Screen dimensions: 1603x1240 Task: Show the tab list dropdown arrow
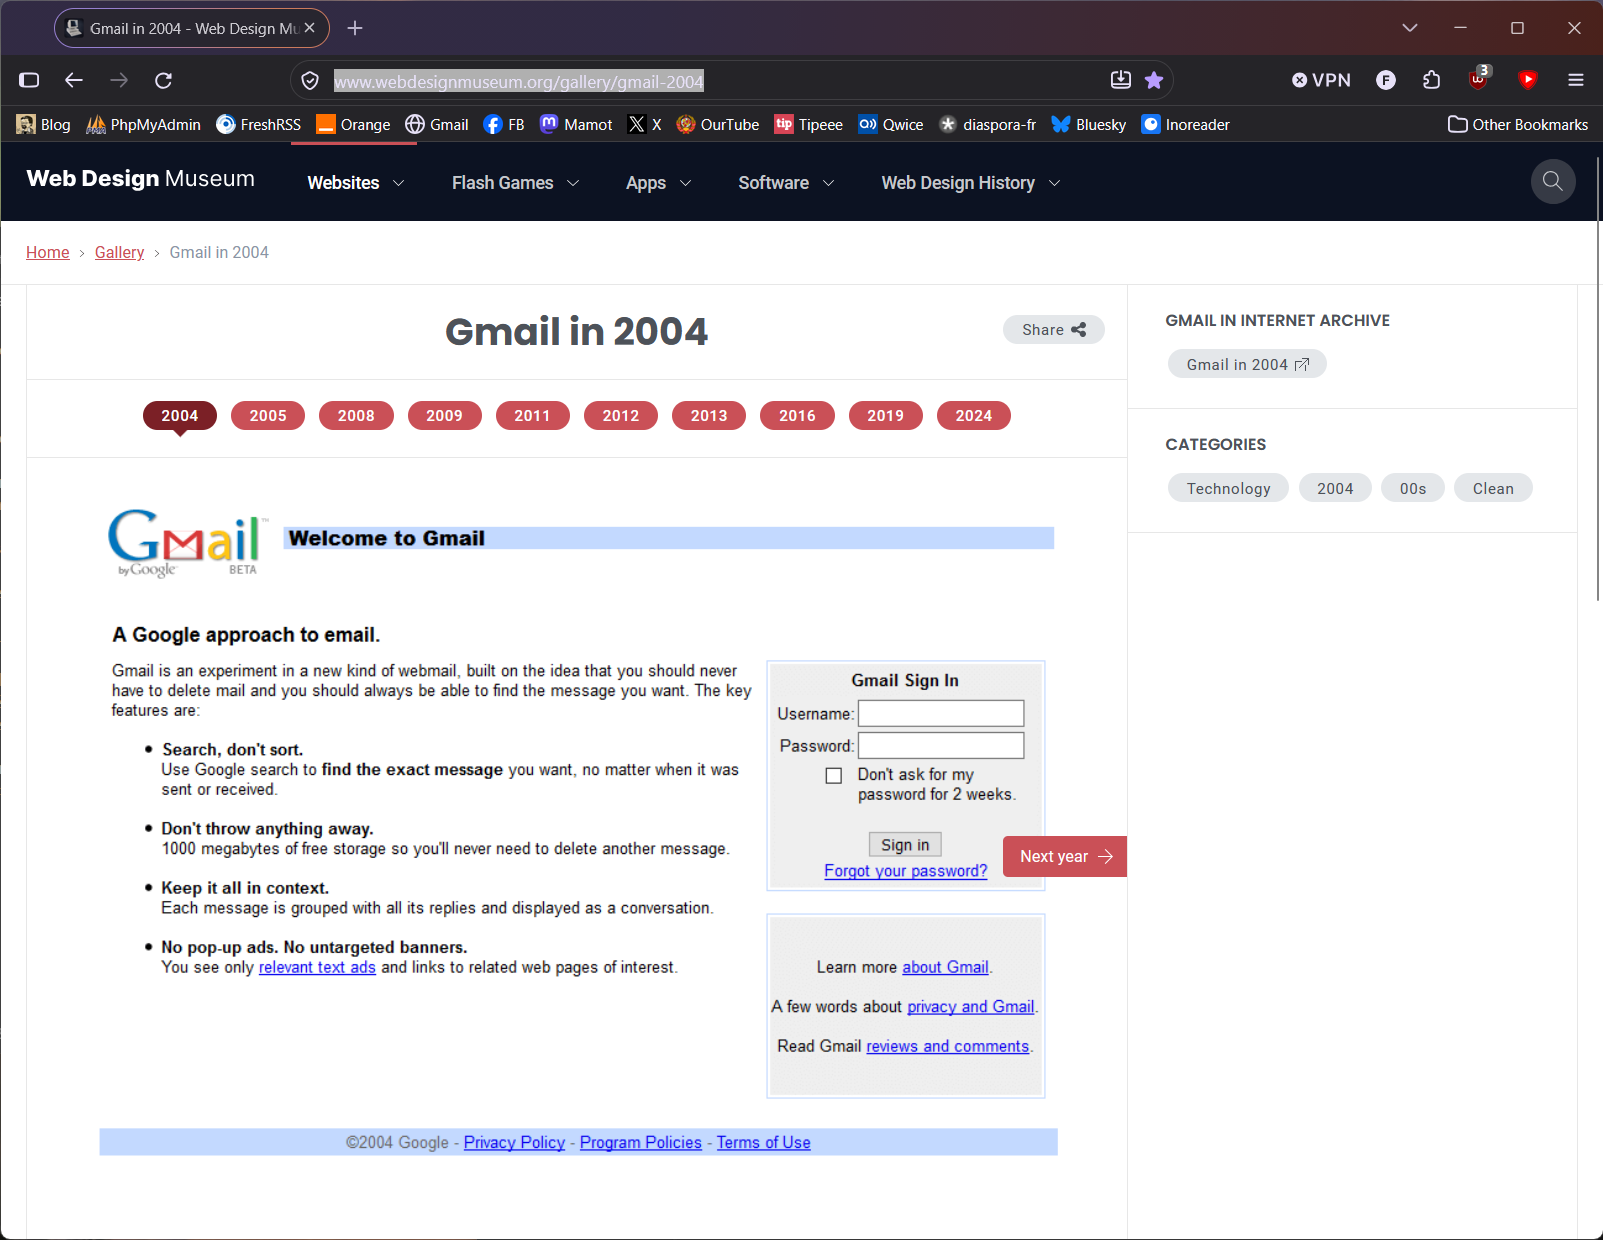coord(1410,28)
